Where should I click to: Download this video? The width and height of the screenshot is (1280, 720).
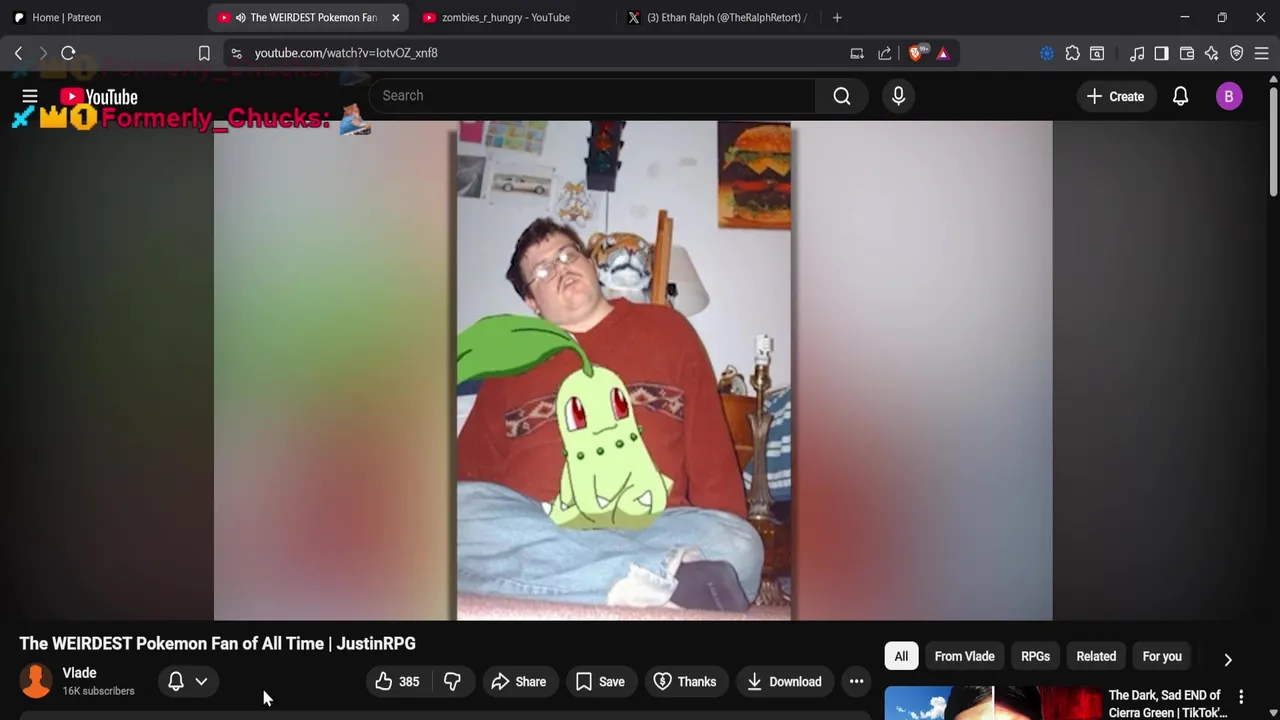(x=785, y=682)
